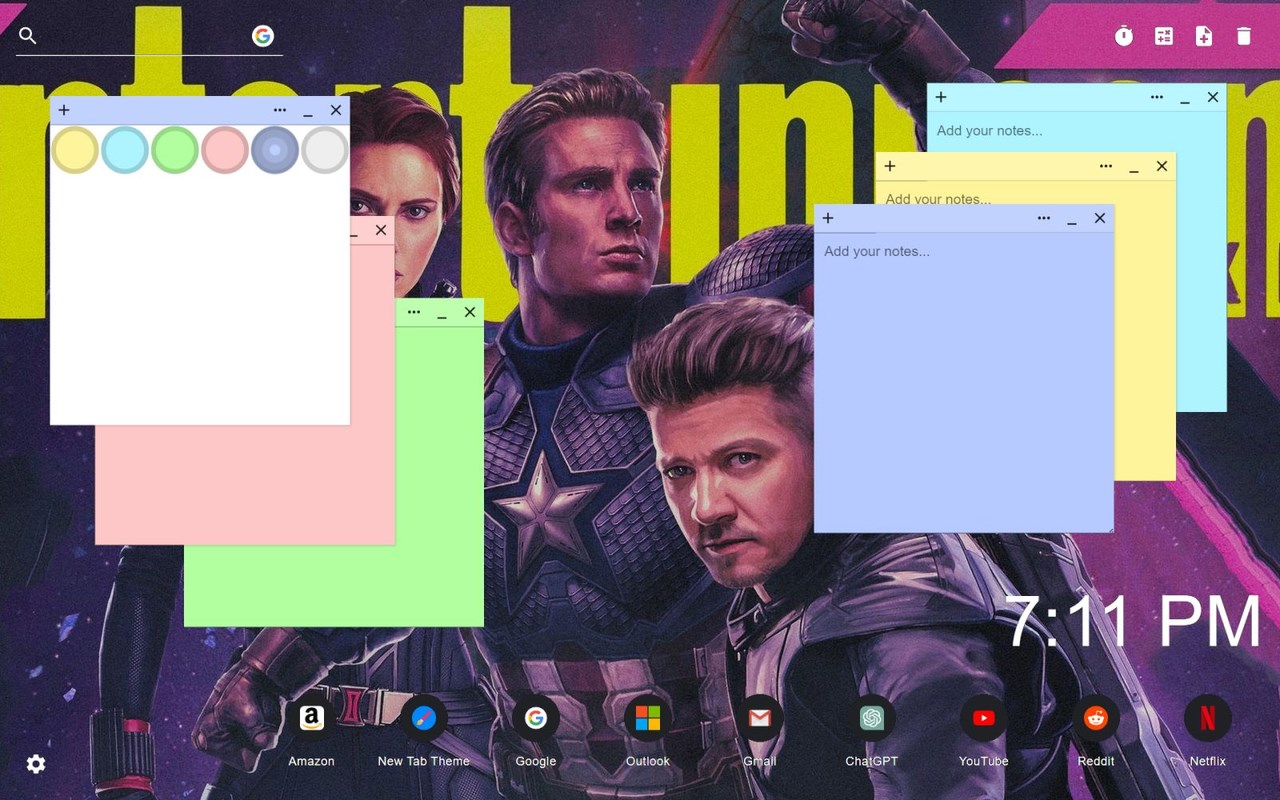Open the stopwatch timer tool
Viewport: 1280px width, 800px height.
click(1124, 36)
